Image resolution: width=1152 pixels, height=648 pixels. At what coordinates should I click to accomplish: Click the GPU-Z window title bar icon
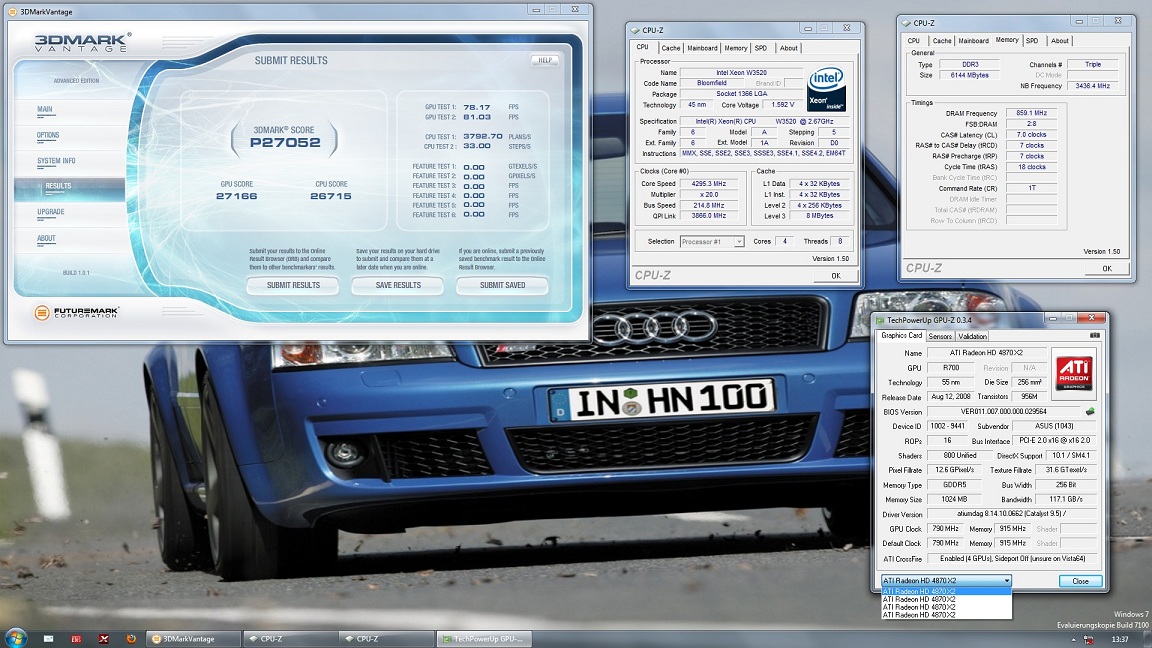[x=879, y=320]
